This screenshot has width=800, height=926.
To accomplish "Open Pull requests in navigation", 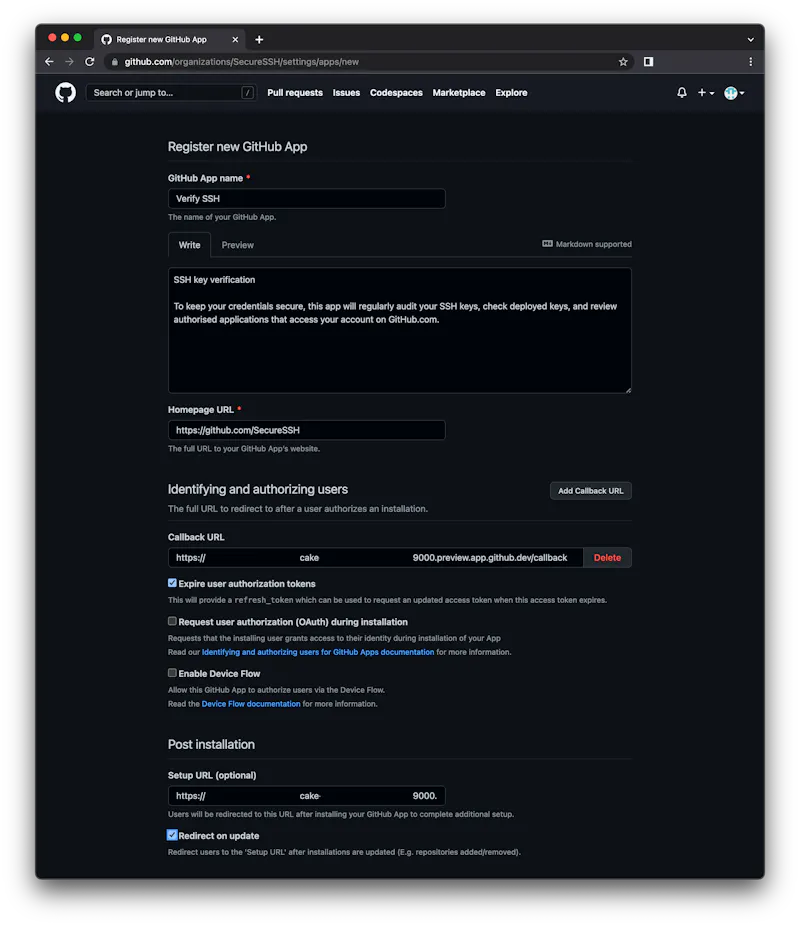I will 295,93.
